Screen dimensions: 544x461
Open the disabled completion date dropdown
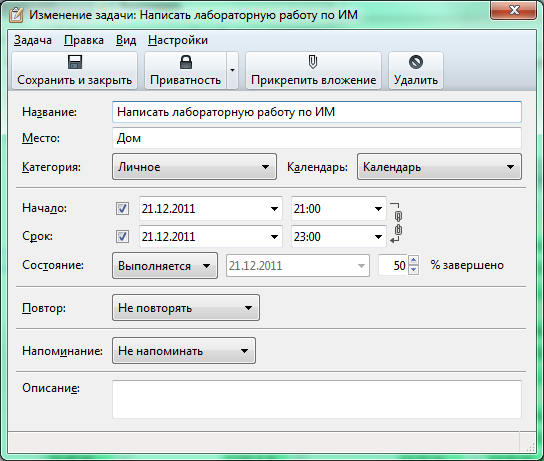(361, 266)
